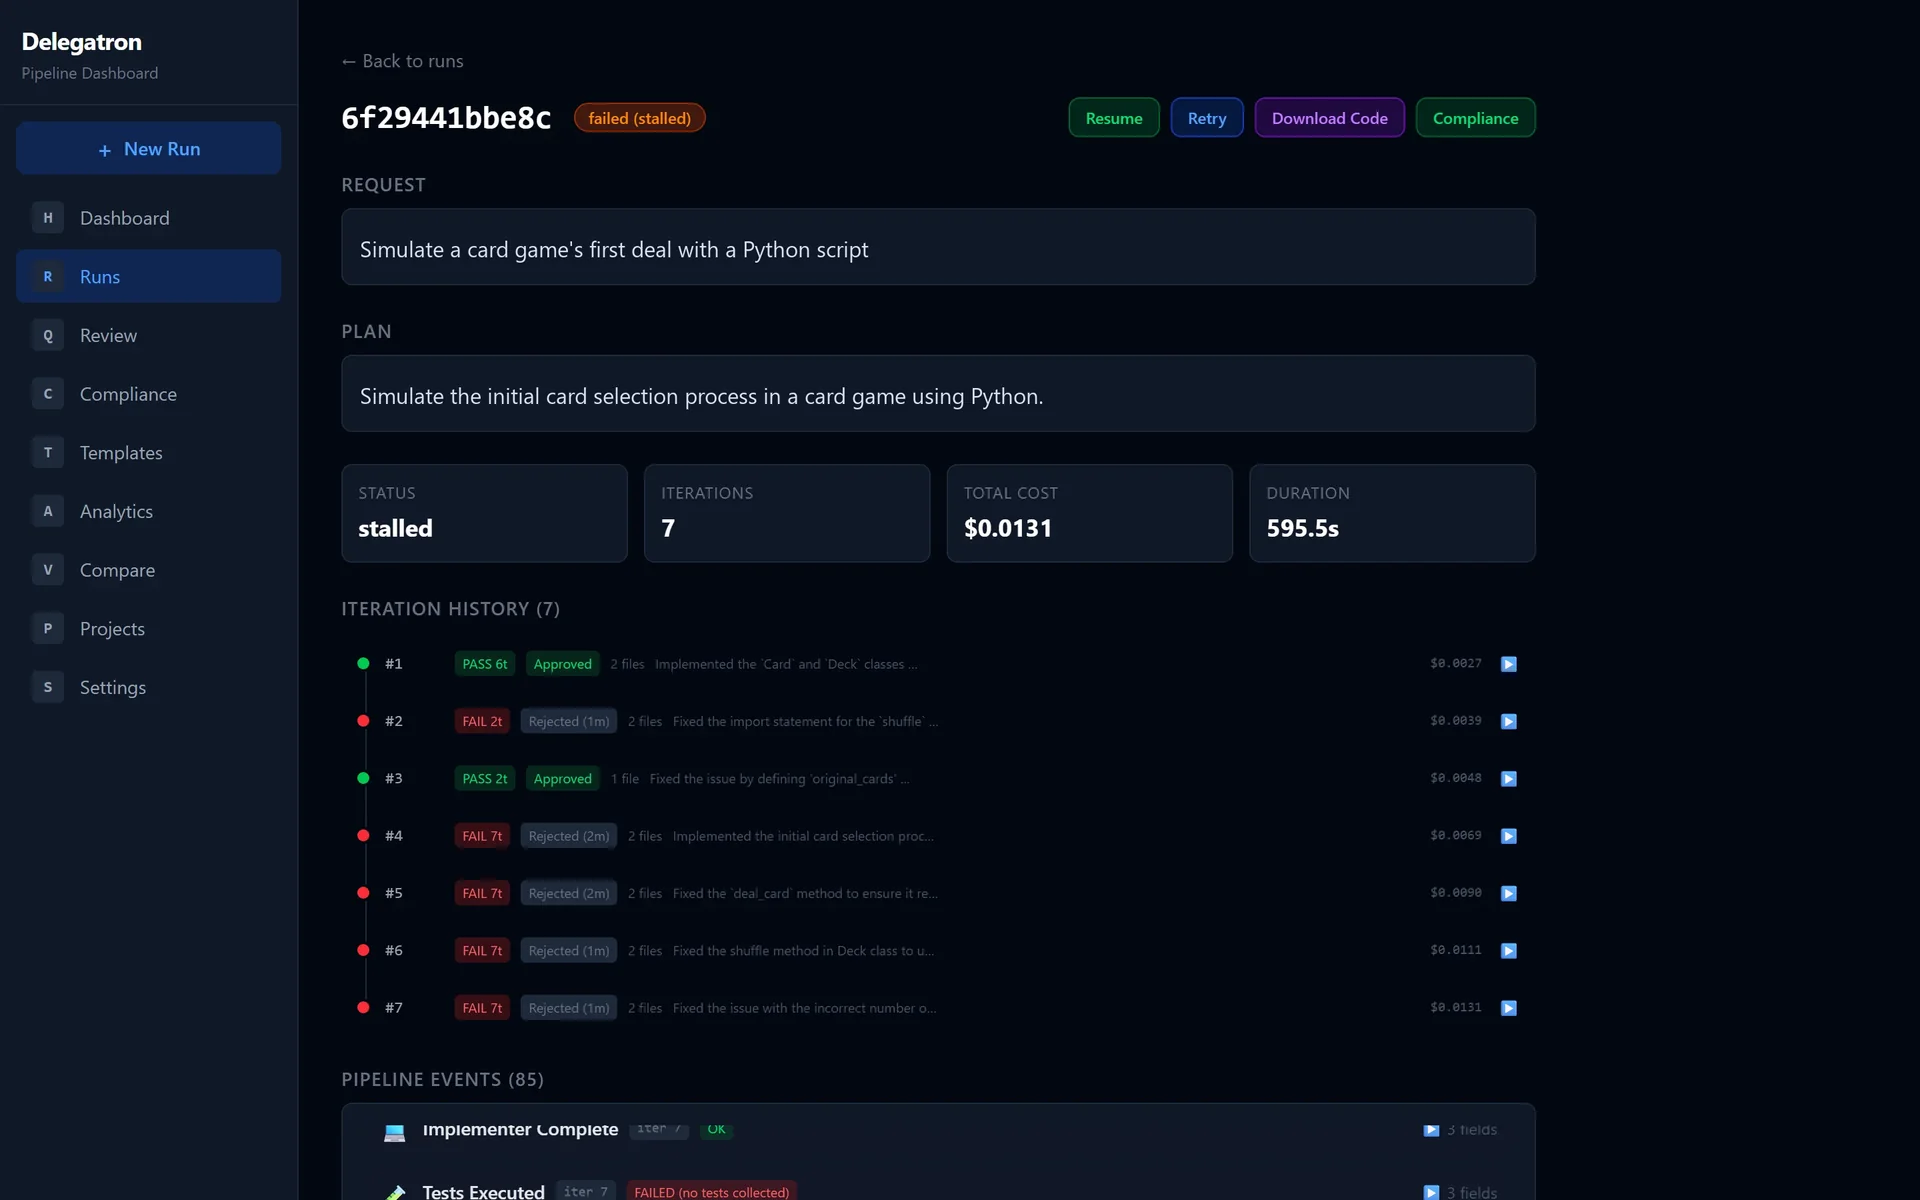Expand Tests Executed event's 3 fields

coord(1460,1192)
